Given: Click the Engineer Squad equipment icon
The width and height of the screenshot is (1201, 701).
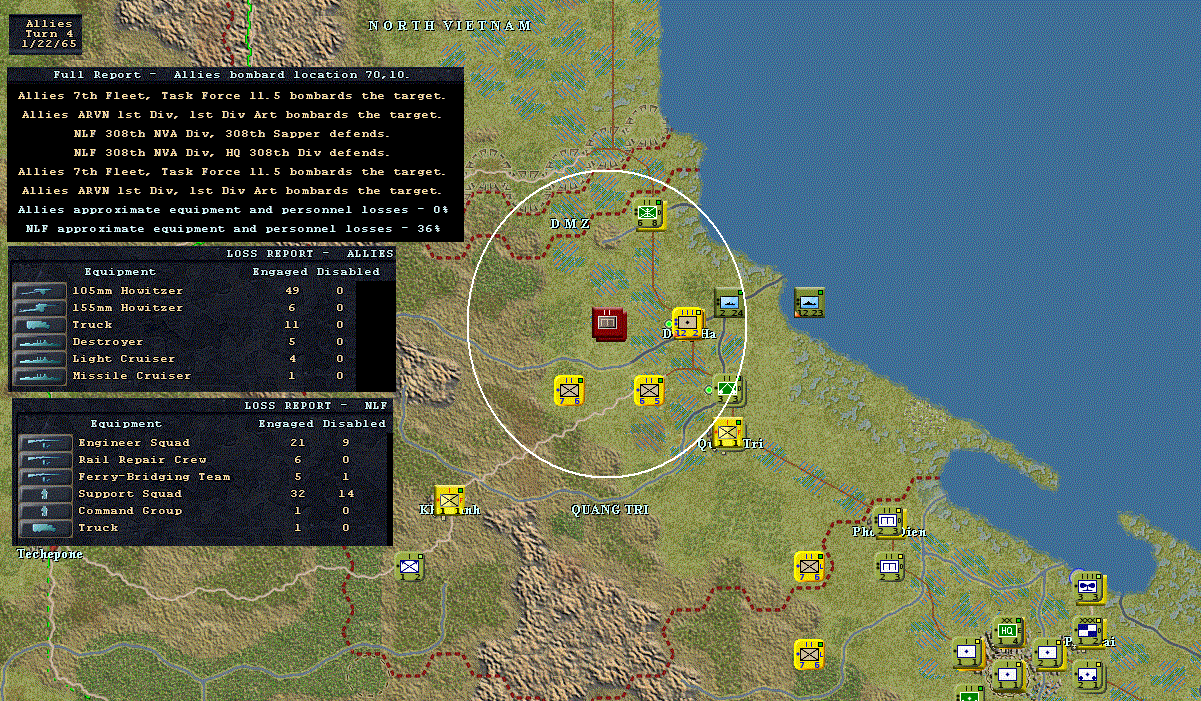Looking at the screenshot, I should point(44,443).
